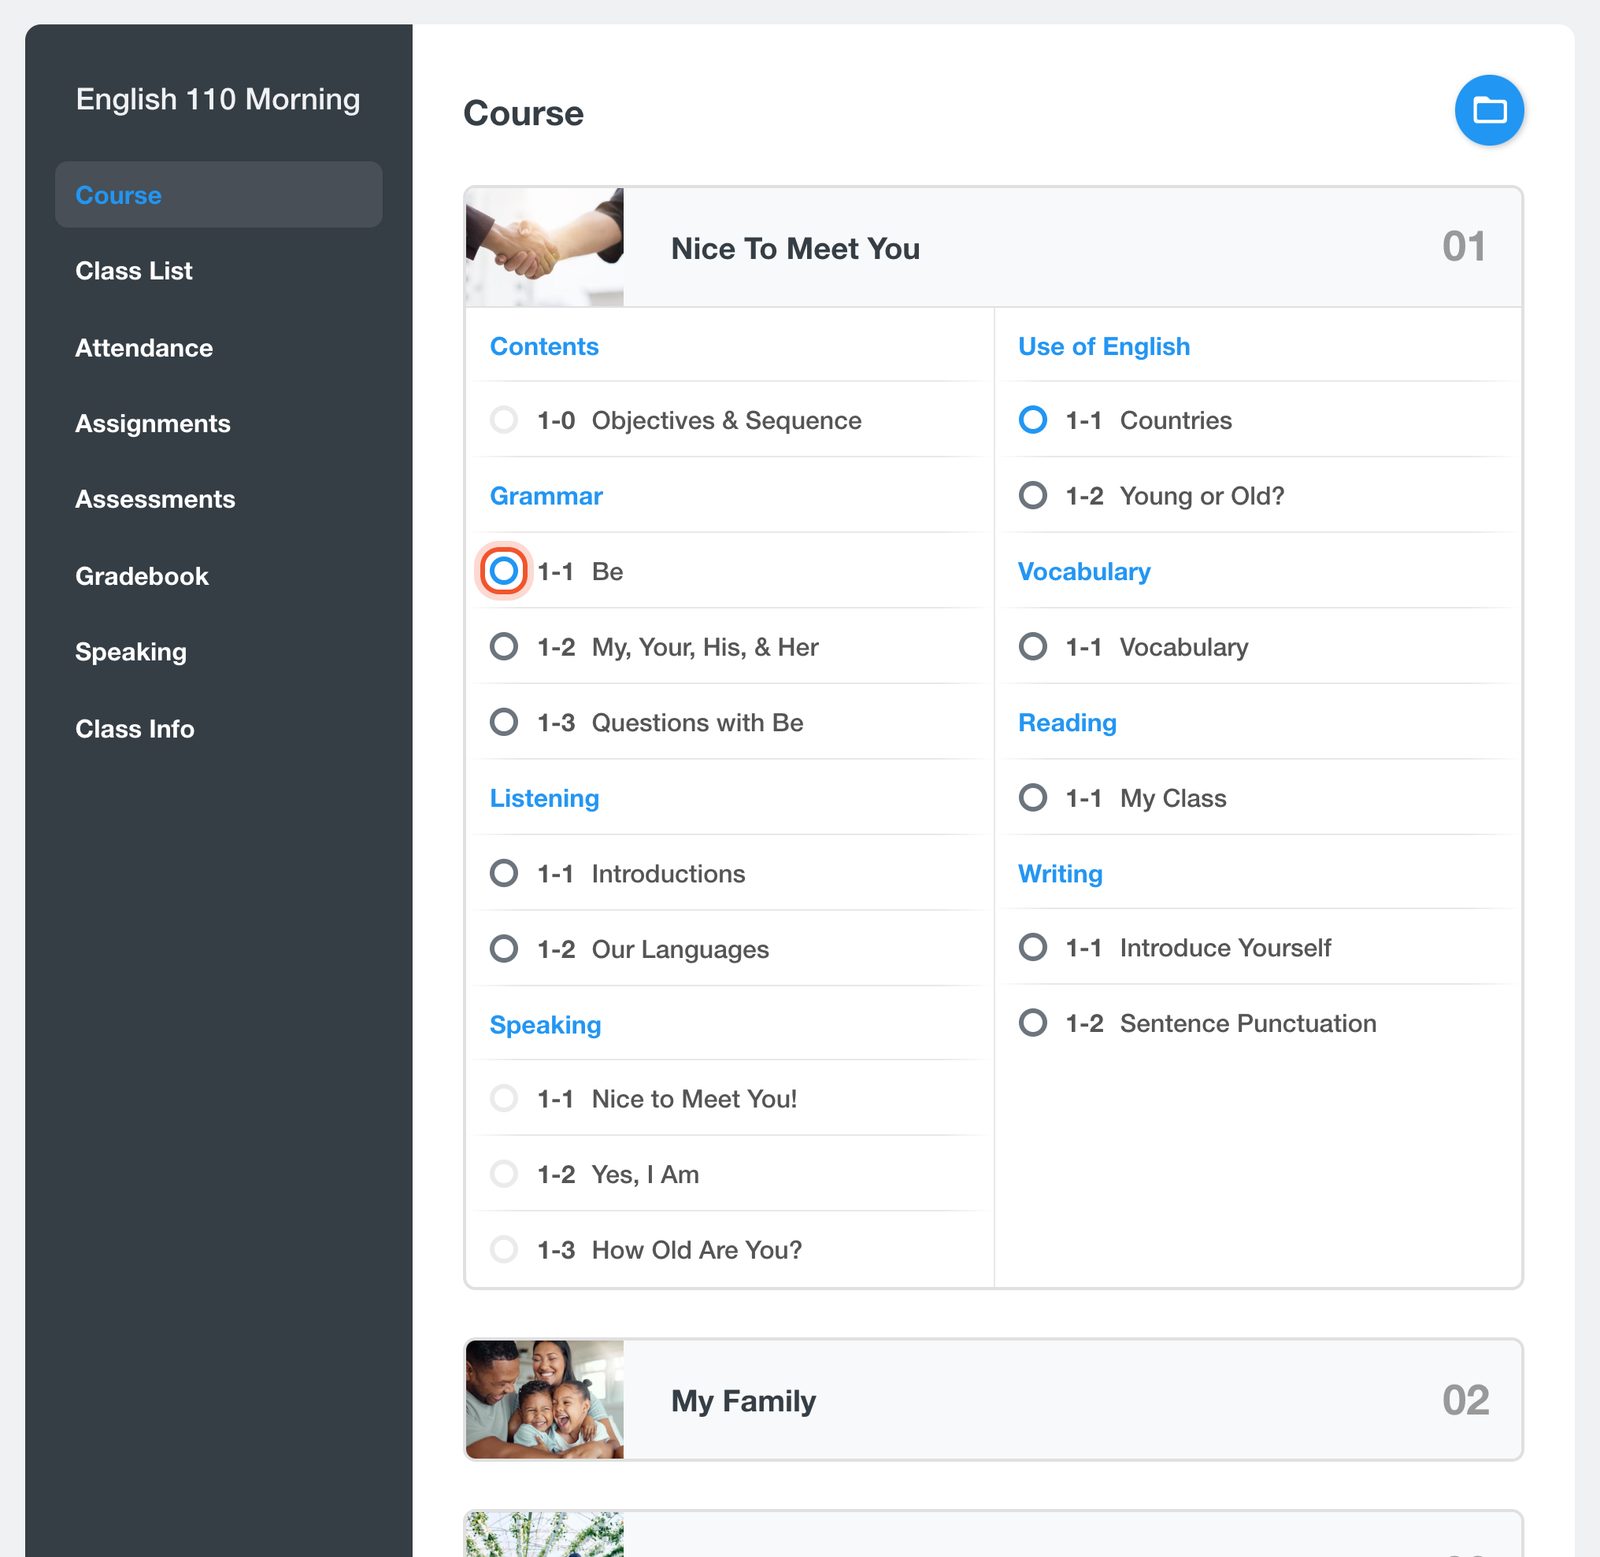Collapse the Nice To Meet You unit header

(993, 247)
